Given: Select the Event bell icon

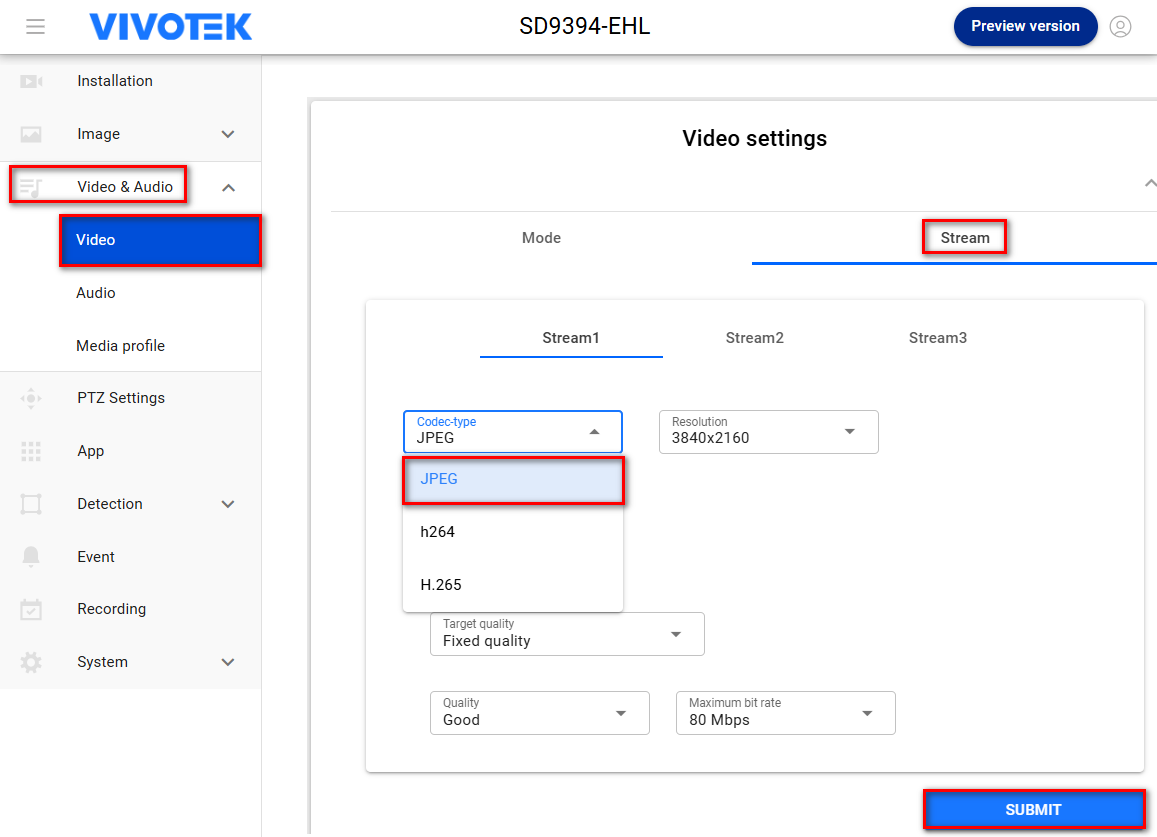Looking at the screenshot, I should point(30,556).
